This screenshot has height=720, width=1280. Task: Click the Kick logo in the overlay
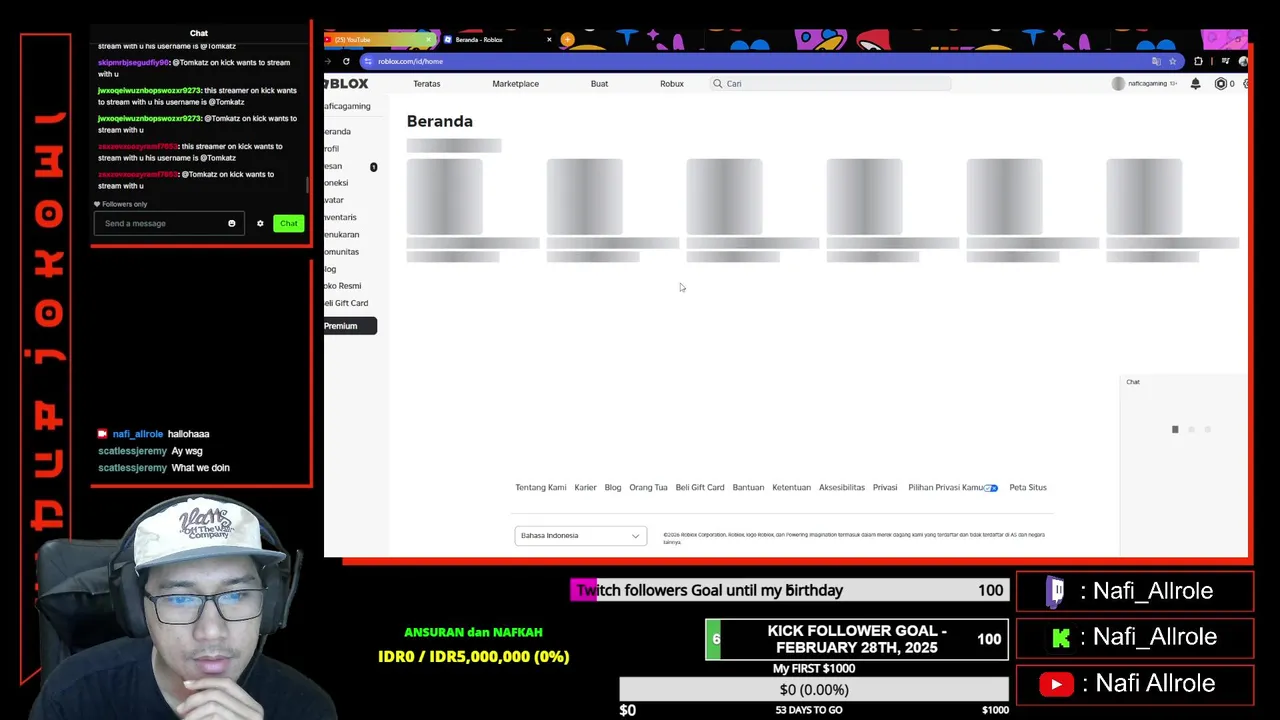point(1061,637)
